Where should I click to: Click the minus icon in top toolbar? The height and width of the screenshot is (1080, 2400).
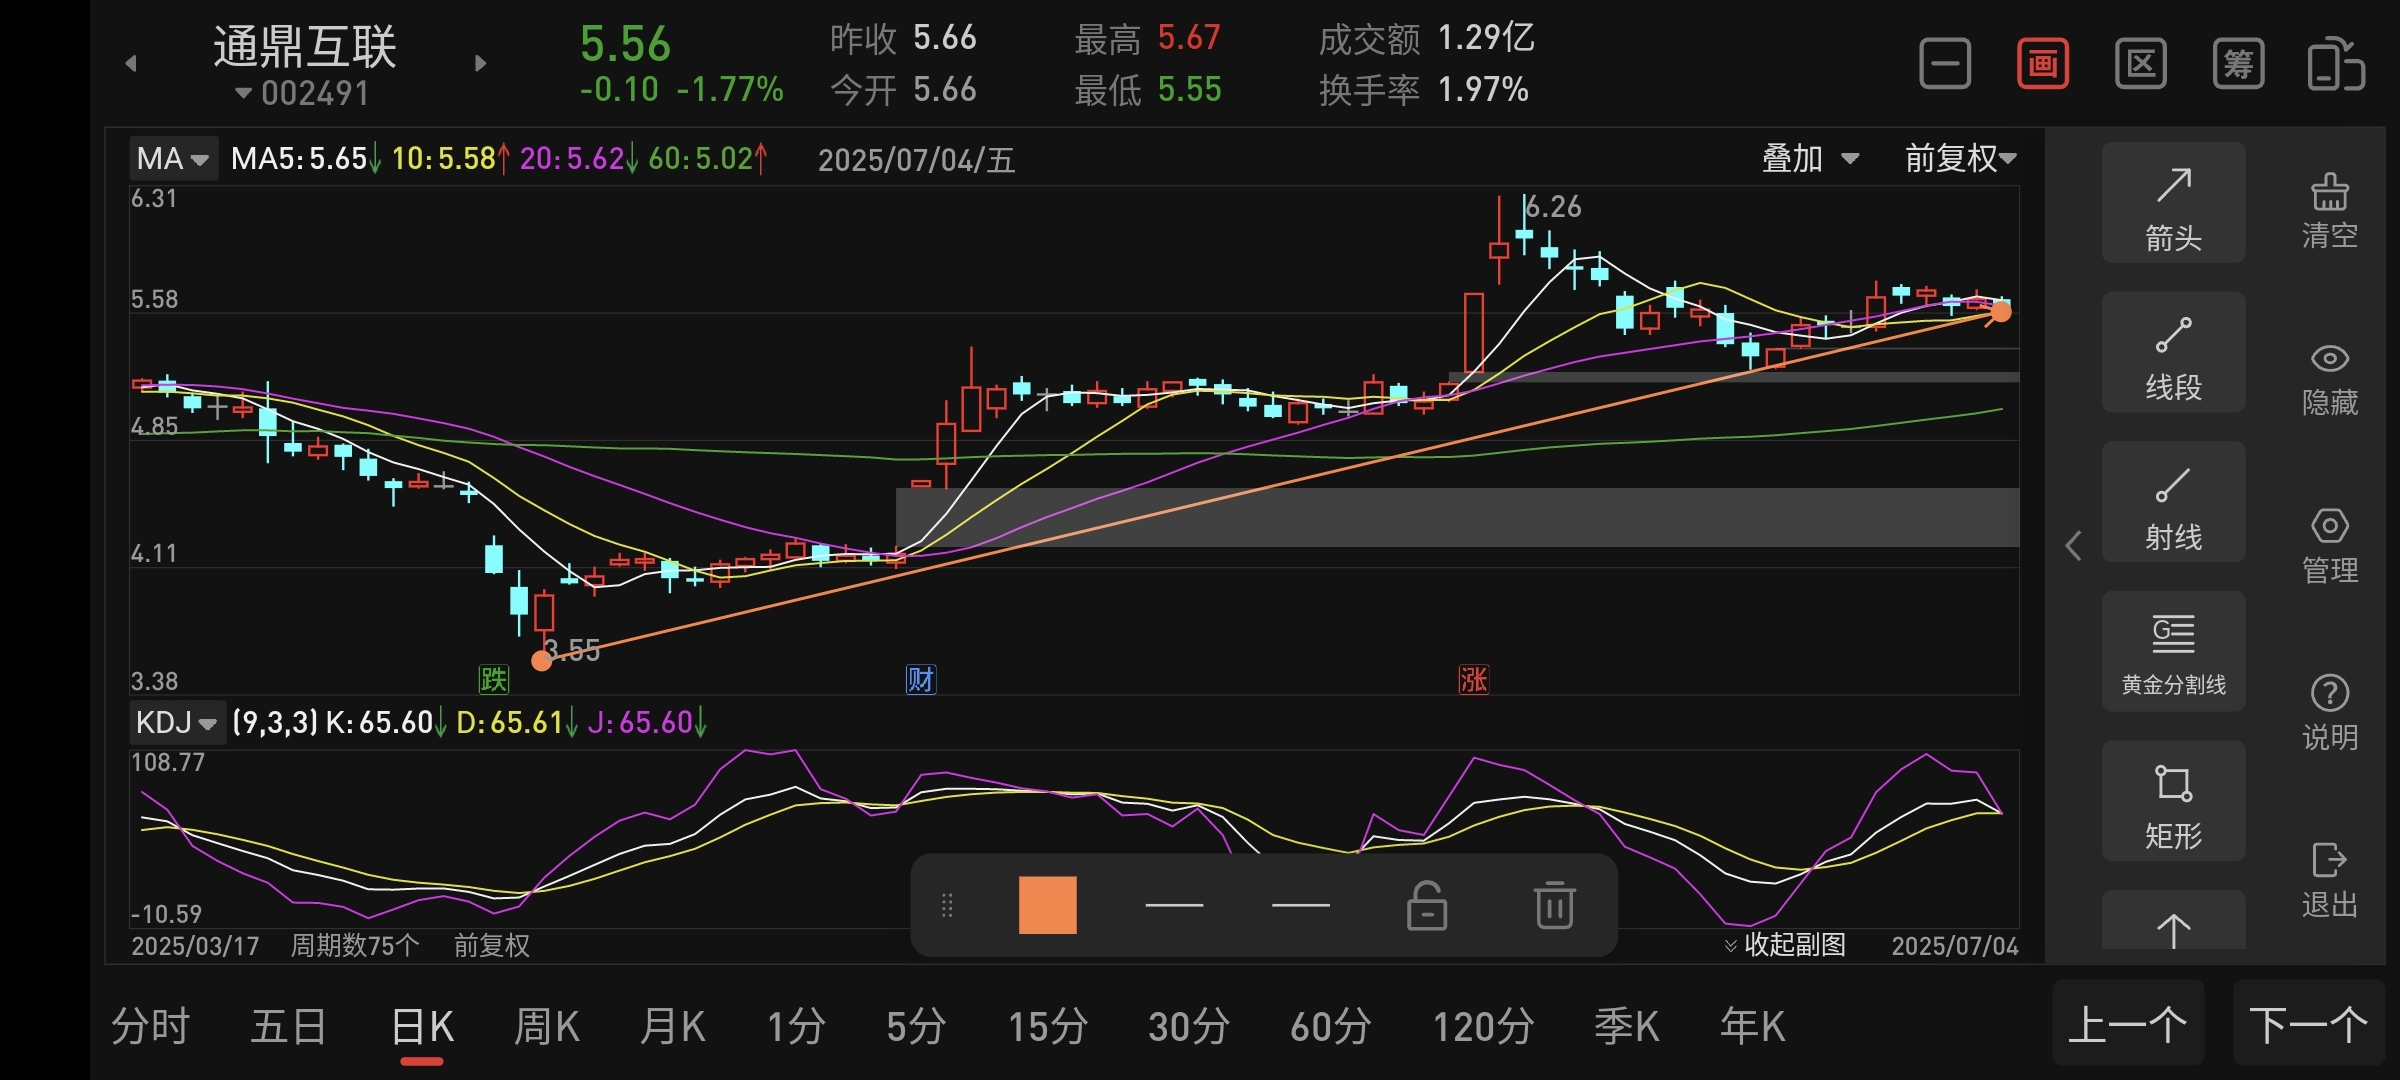(1945, 65)
